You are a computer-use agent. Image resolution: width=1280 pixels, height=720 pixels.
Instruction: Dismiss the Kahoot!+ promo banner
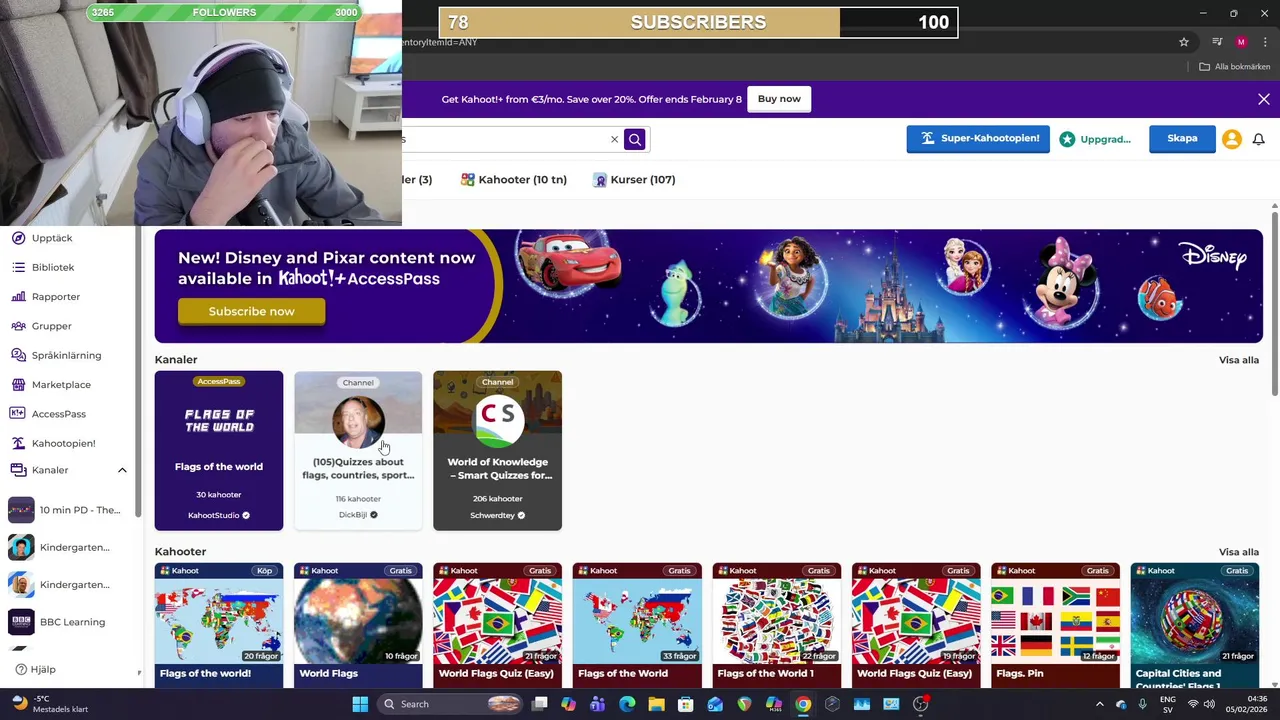coord(1264,99)
